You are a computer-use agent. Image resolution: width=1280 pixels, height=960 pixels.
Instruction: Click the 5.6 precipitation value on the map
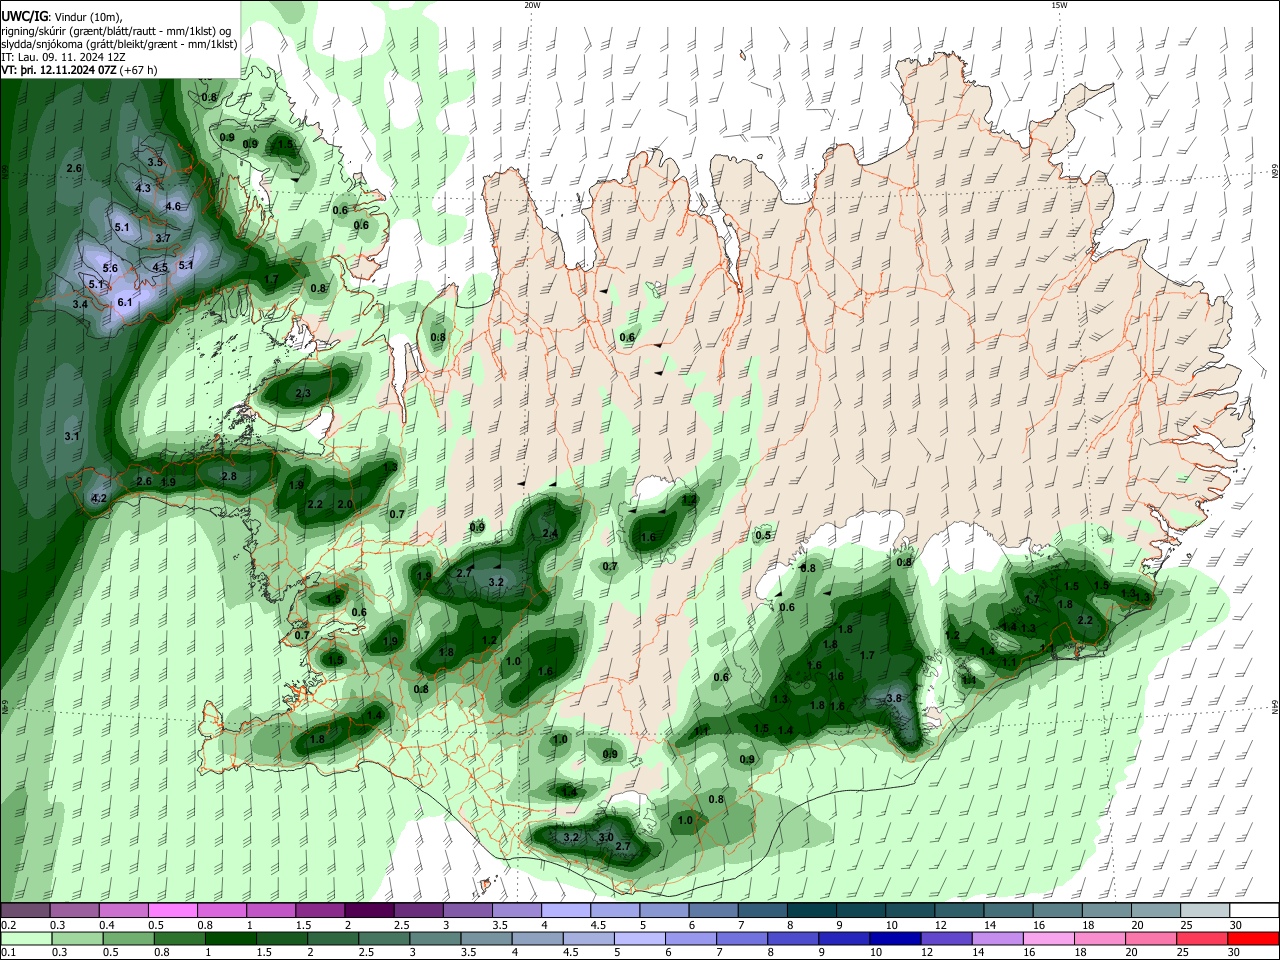pyautogui.click(x=110, y=268)
